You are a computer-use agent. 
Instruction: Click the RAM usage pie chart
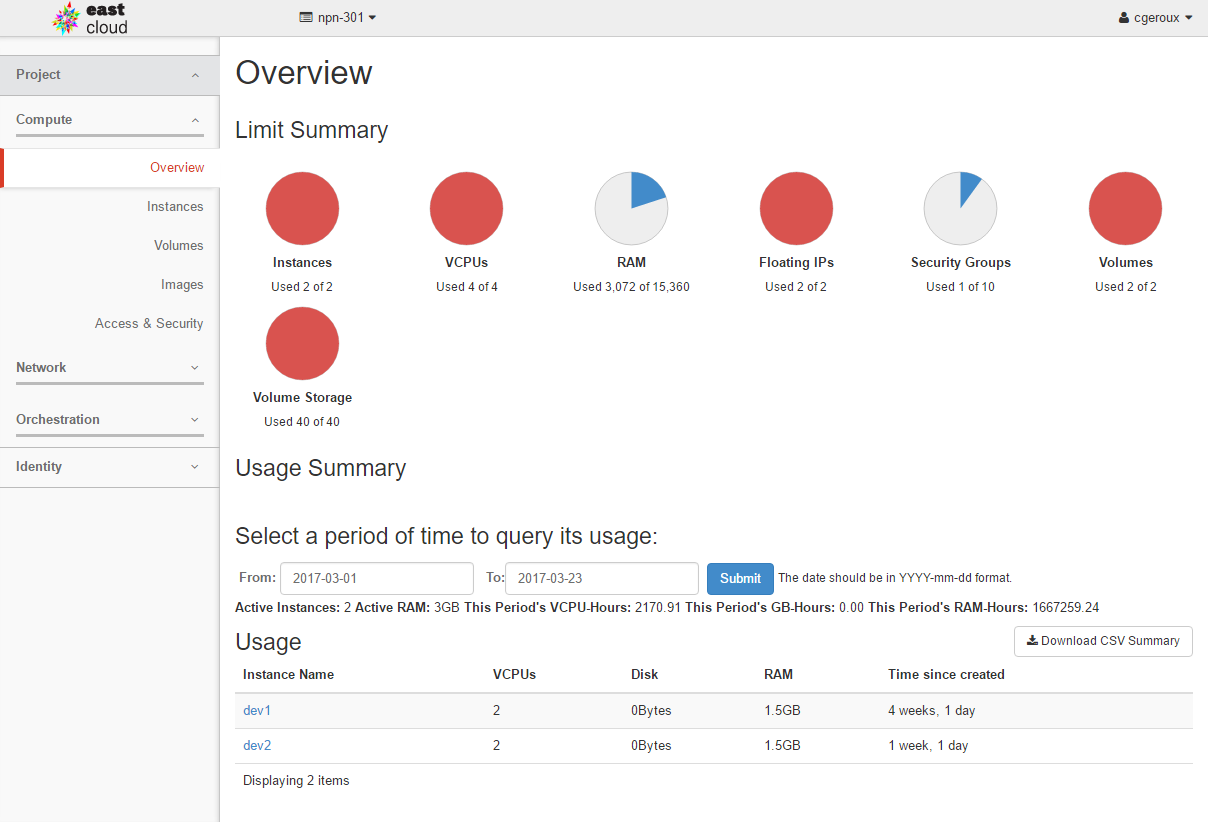[x=631, y=209]
